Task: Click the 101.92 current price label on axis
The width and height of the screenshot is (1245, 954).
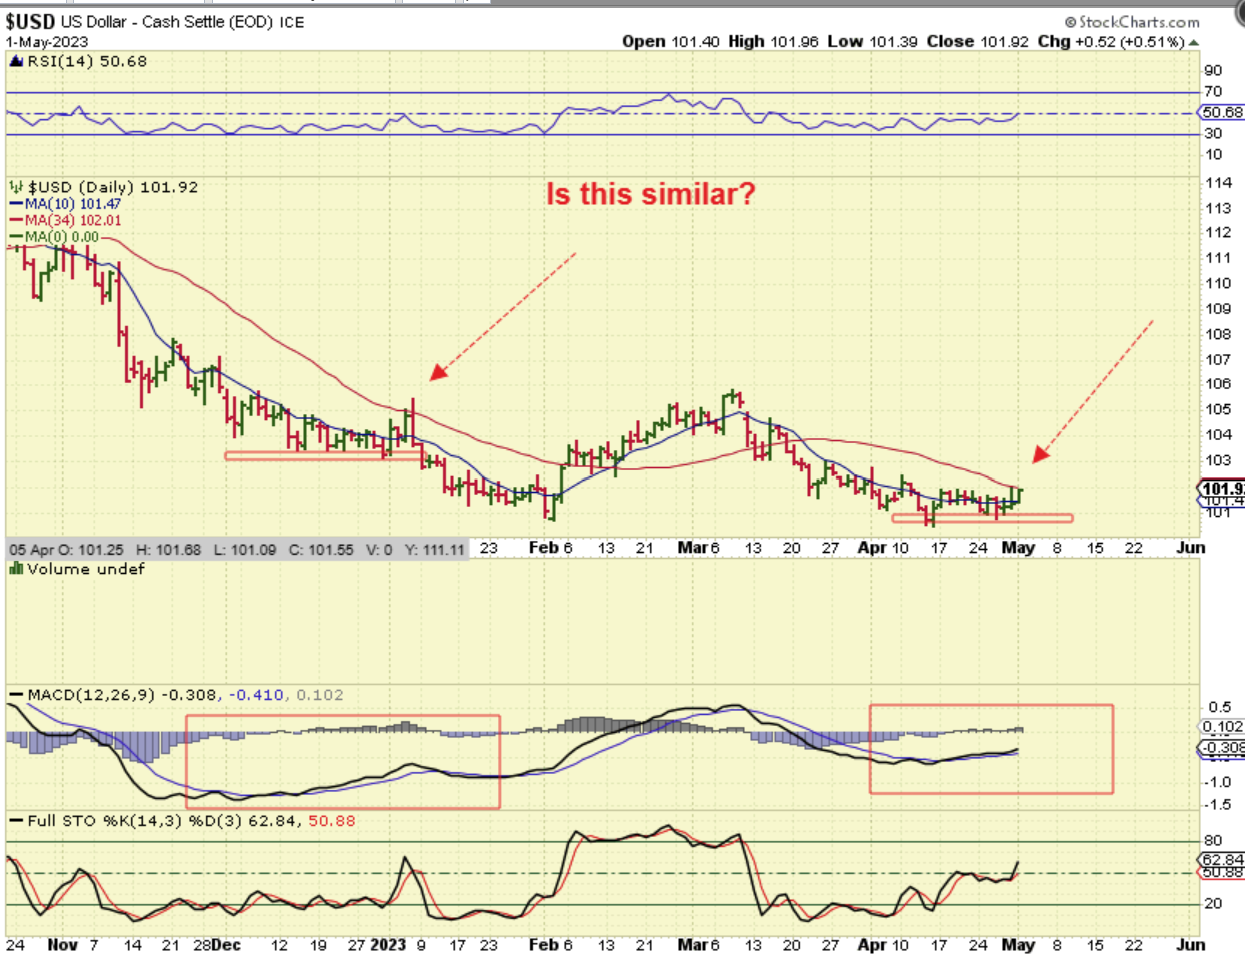Action: (1222, 489)
